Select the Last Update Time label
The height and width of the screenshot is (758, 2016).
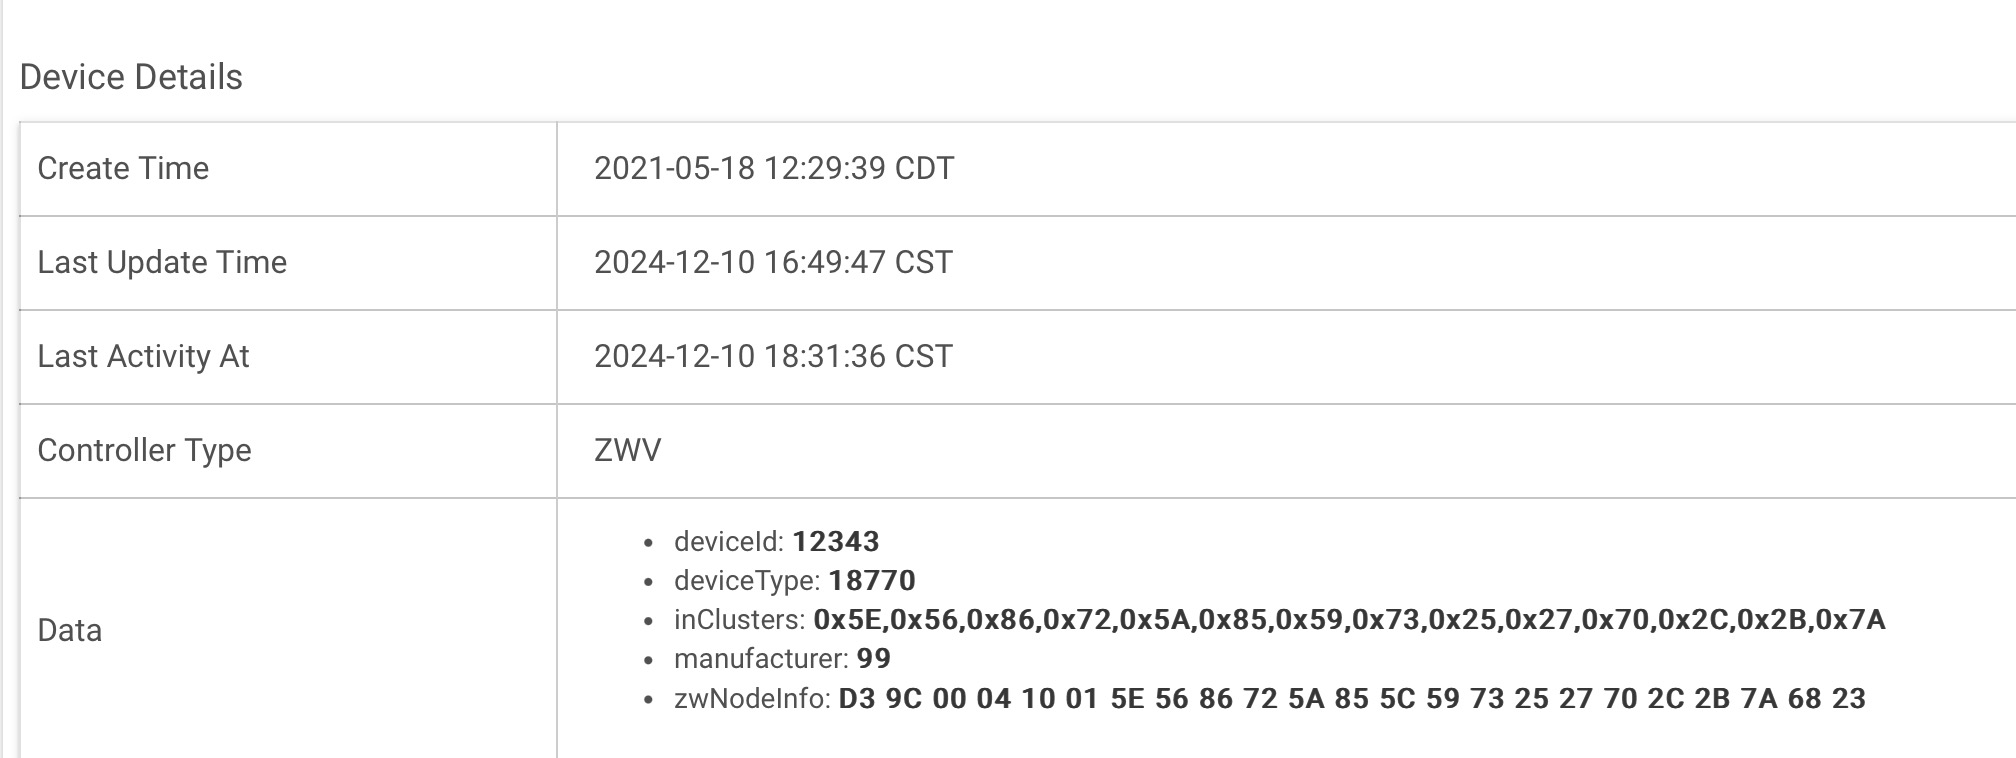point(162,262)
